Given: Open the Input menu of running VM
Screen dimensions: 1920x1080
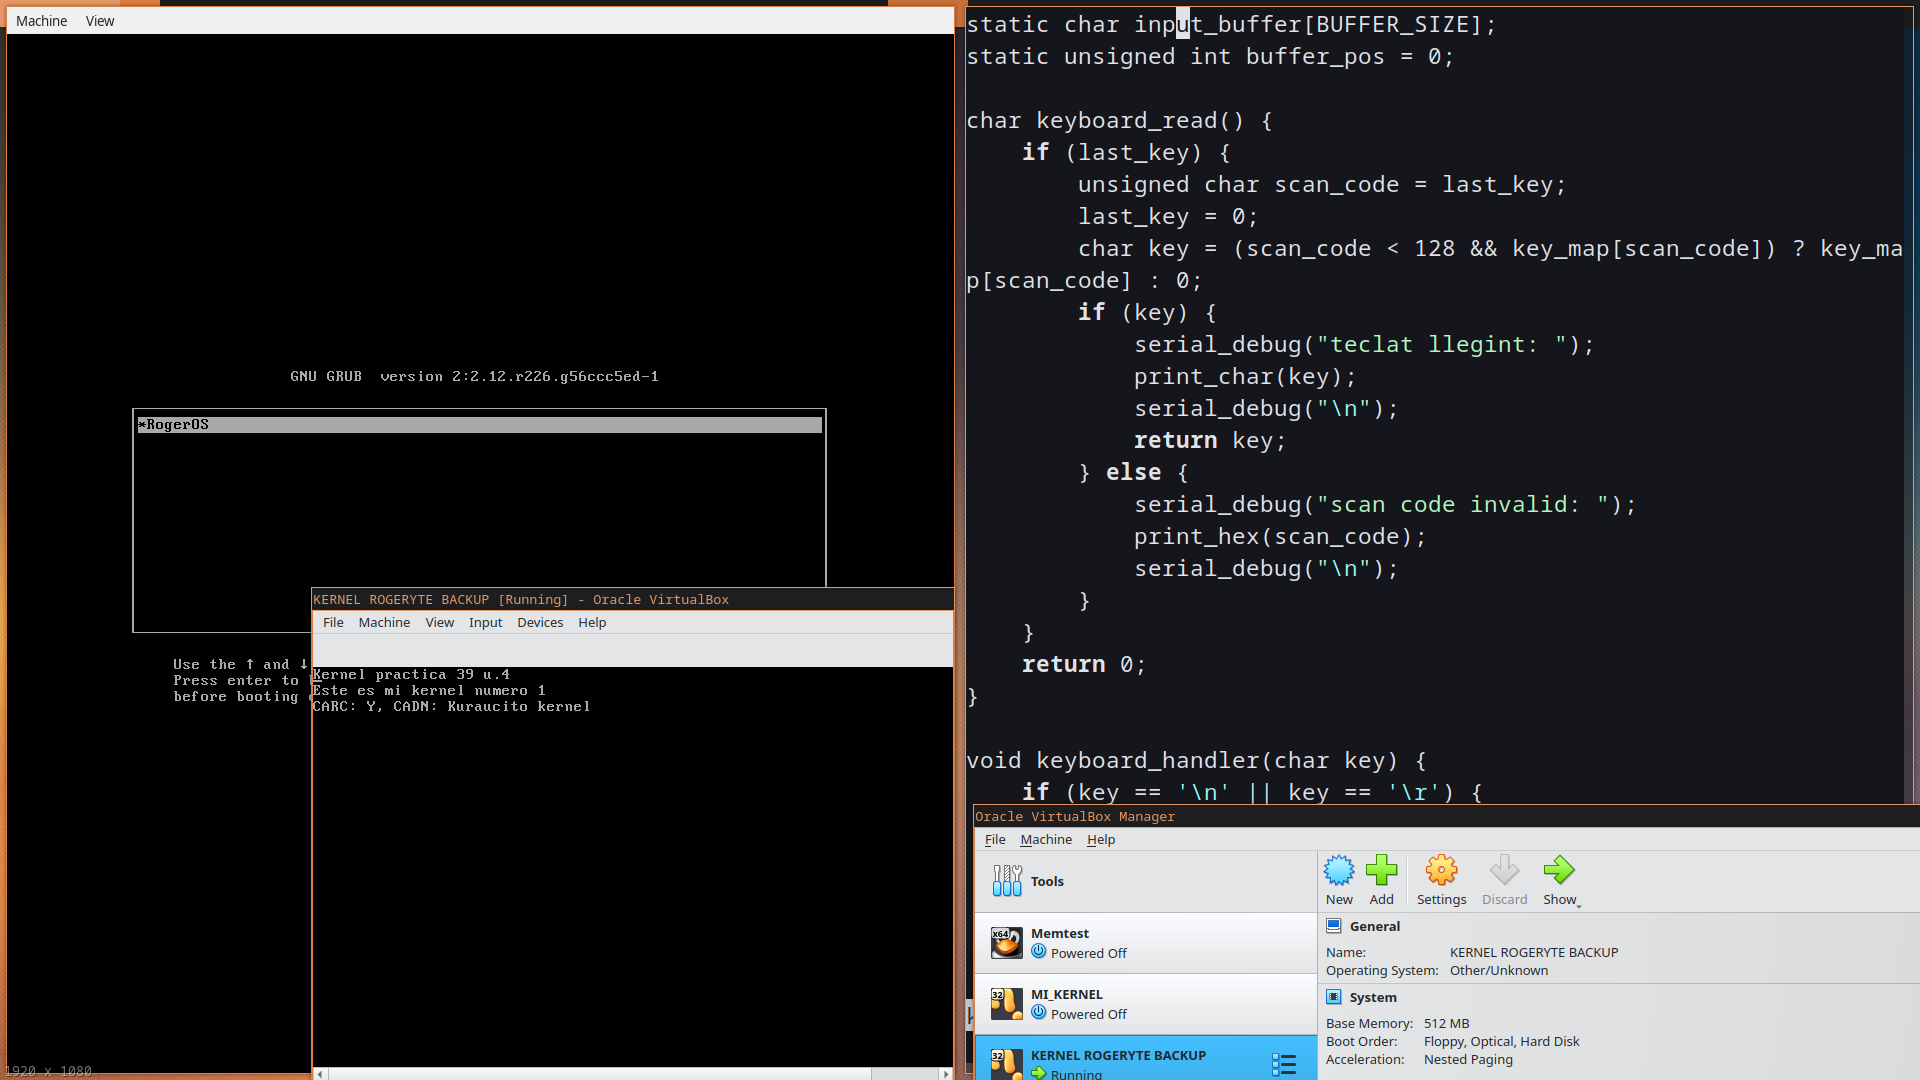Looking at the screenshot, I should point(485,622).
